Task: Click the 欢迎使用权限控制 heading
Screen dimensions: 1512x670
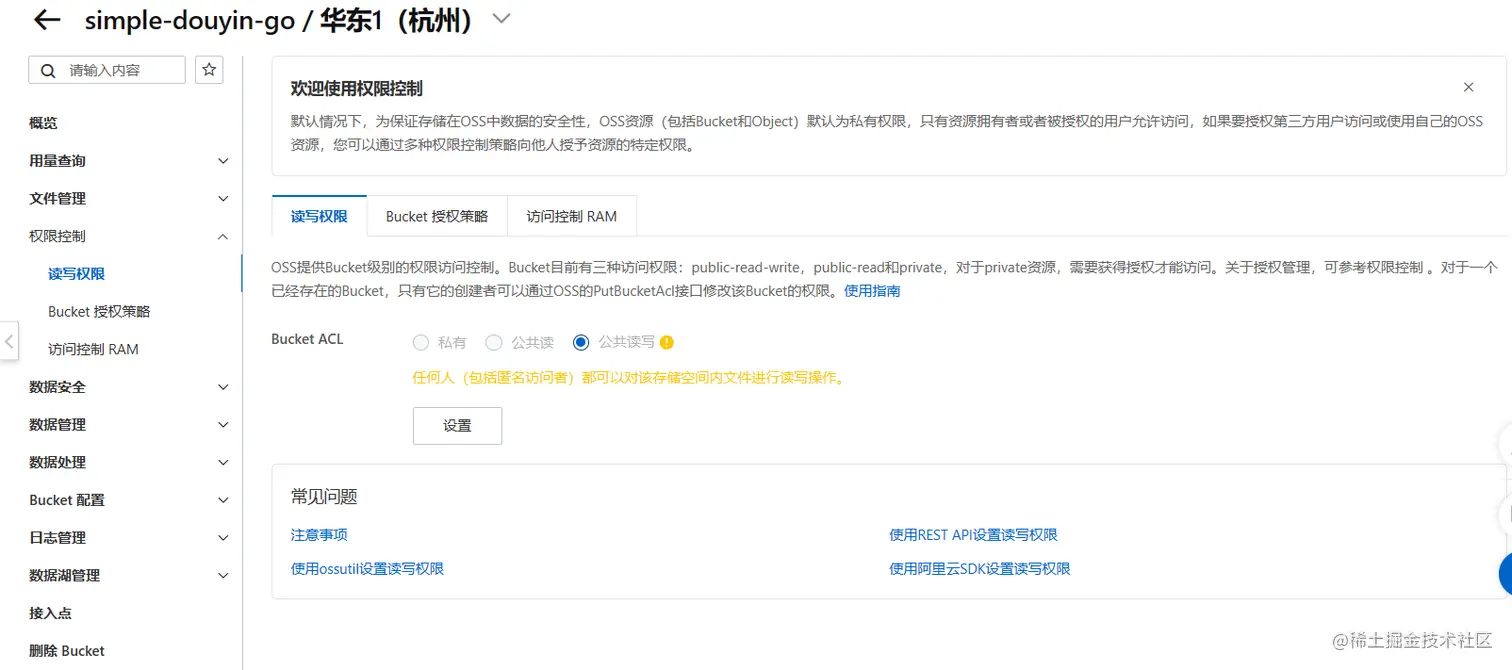Action: click(x=357, y=89)
